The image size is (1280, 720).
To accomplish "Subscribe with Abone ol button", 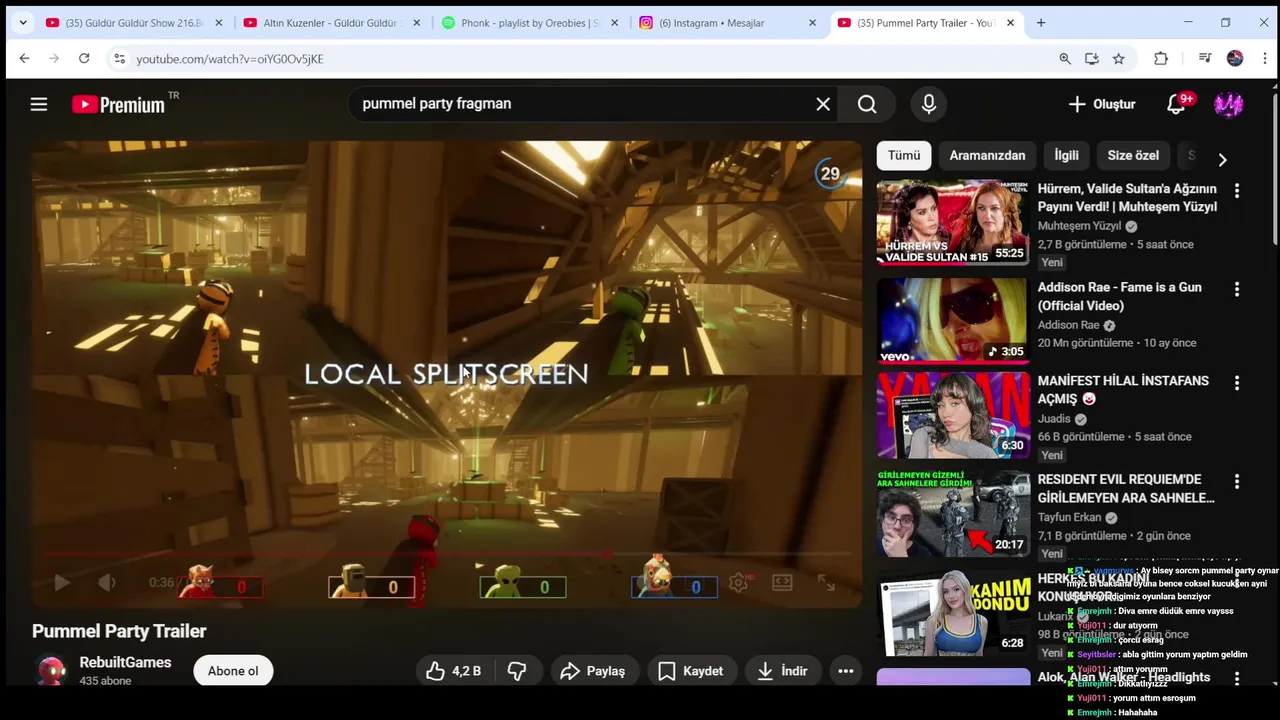I will click(233, 671).
